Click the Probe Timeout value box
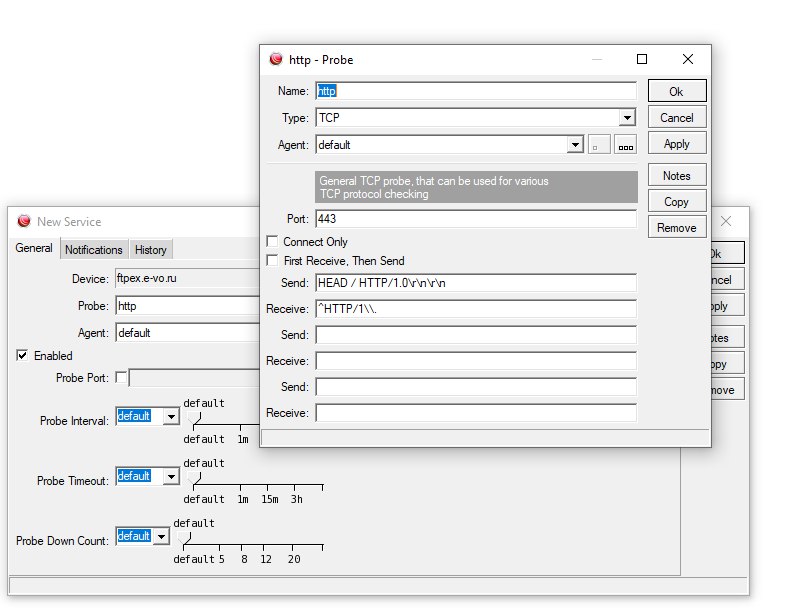This screenshot has height=614, width=806. click(x=140, y=476)
